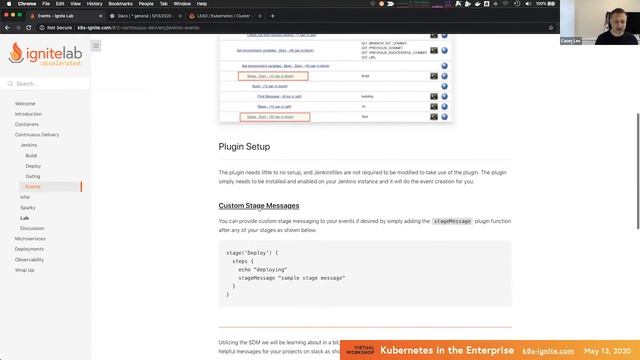Open Containers section in the sidebar
Image resolution: width=640 pixels, height=360 pixels.
[27, 124]
